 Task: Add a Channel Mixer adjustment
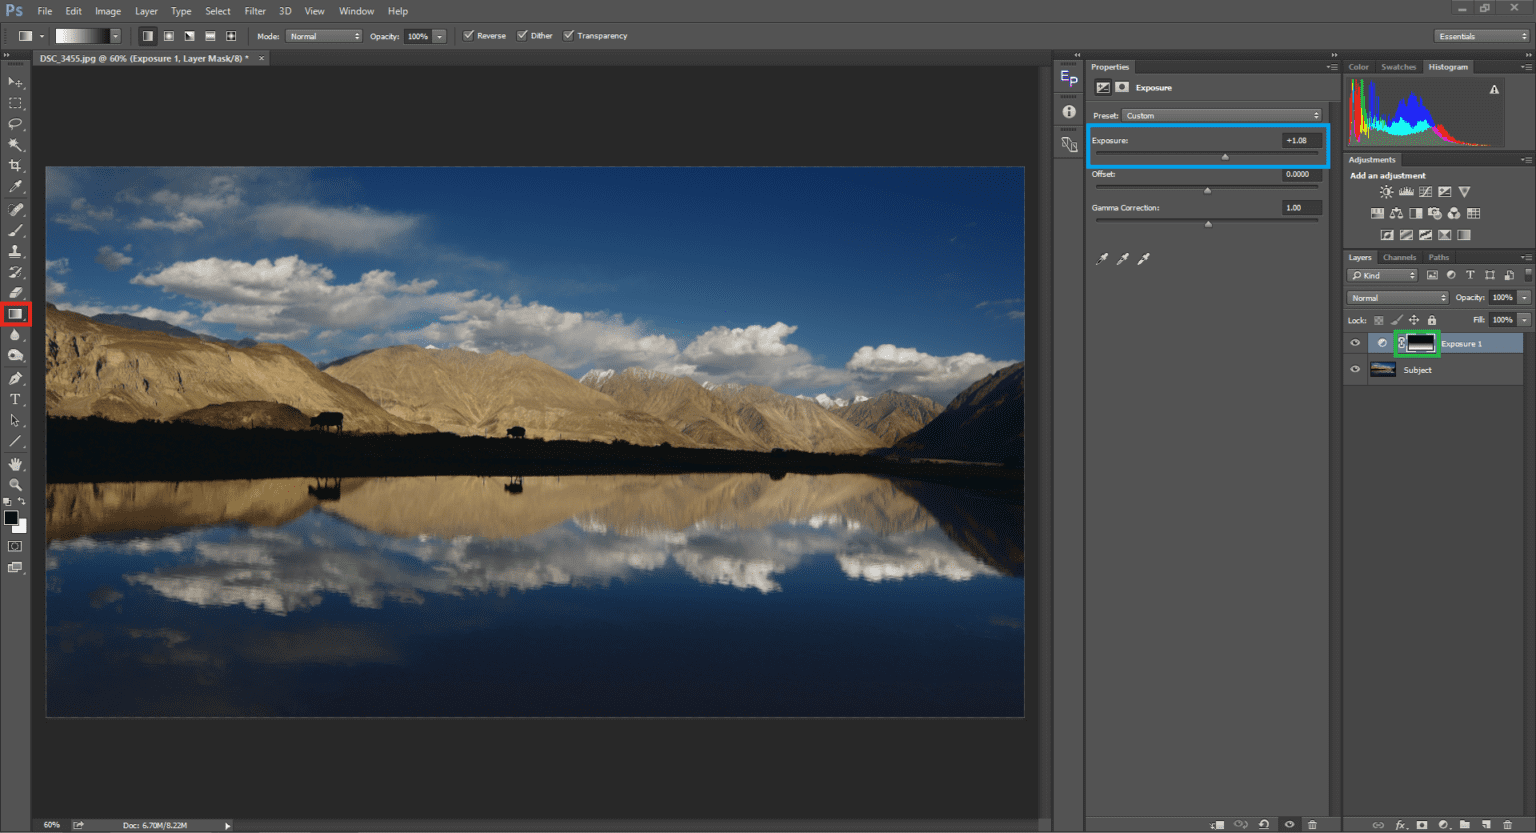[x=1454, y=213]
